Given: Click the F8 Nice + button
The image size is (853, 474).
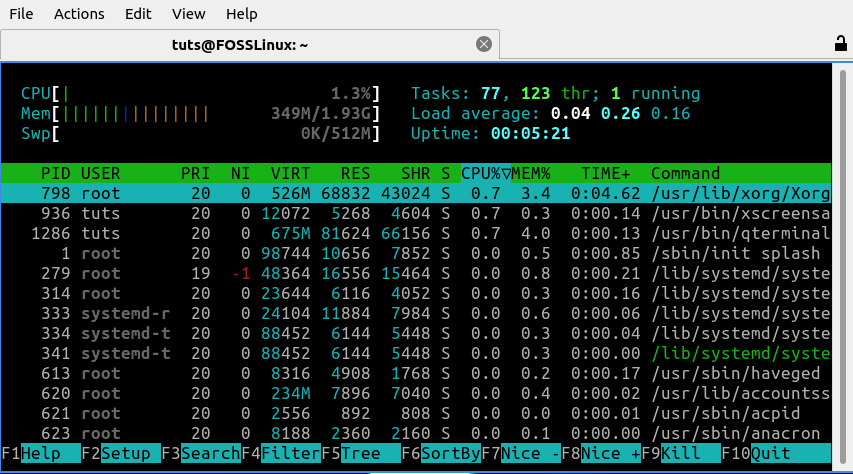Looking at the screenshot, I should [x=601, y=453].
